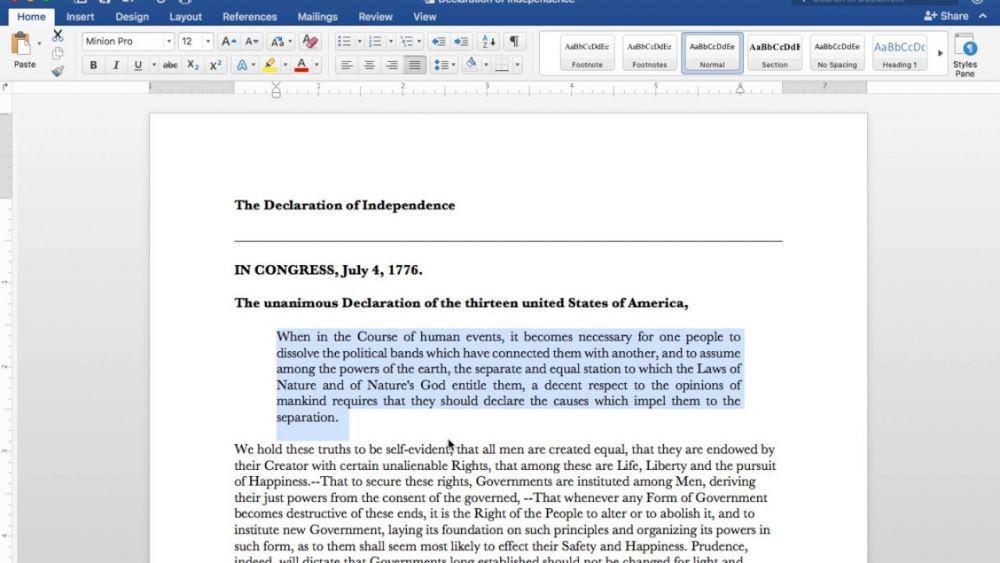Decrease indent of the paragraph
1000x563 pixels.
click(x=438, y=41)
